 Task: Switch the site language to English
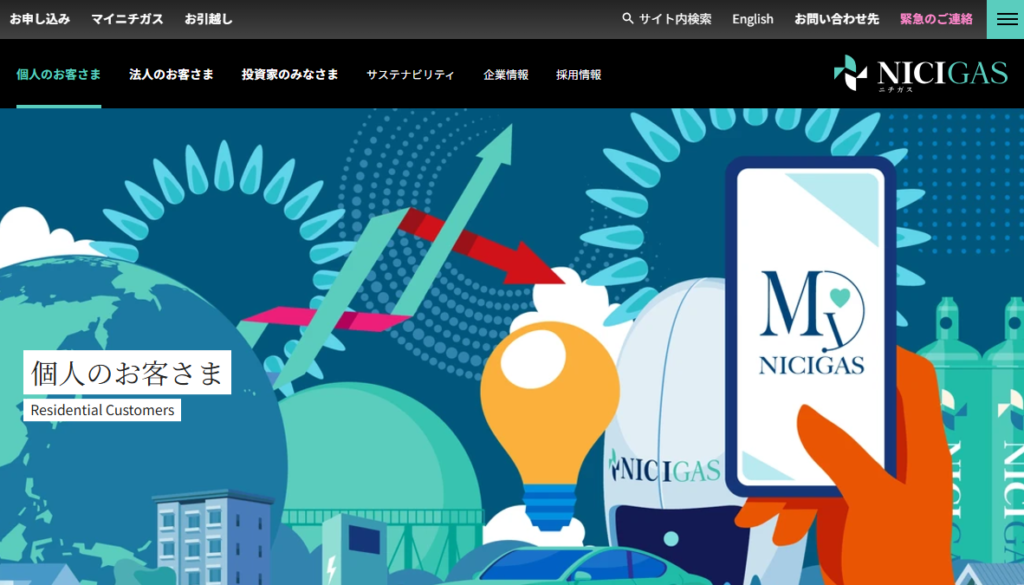click(752, 19)
